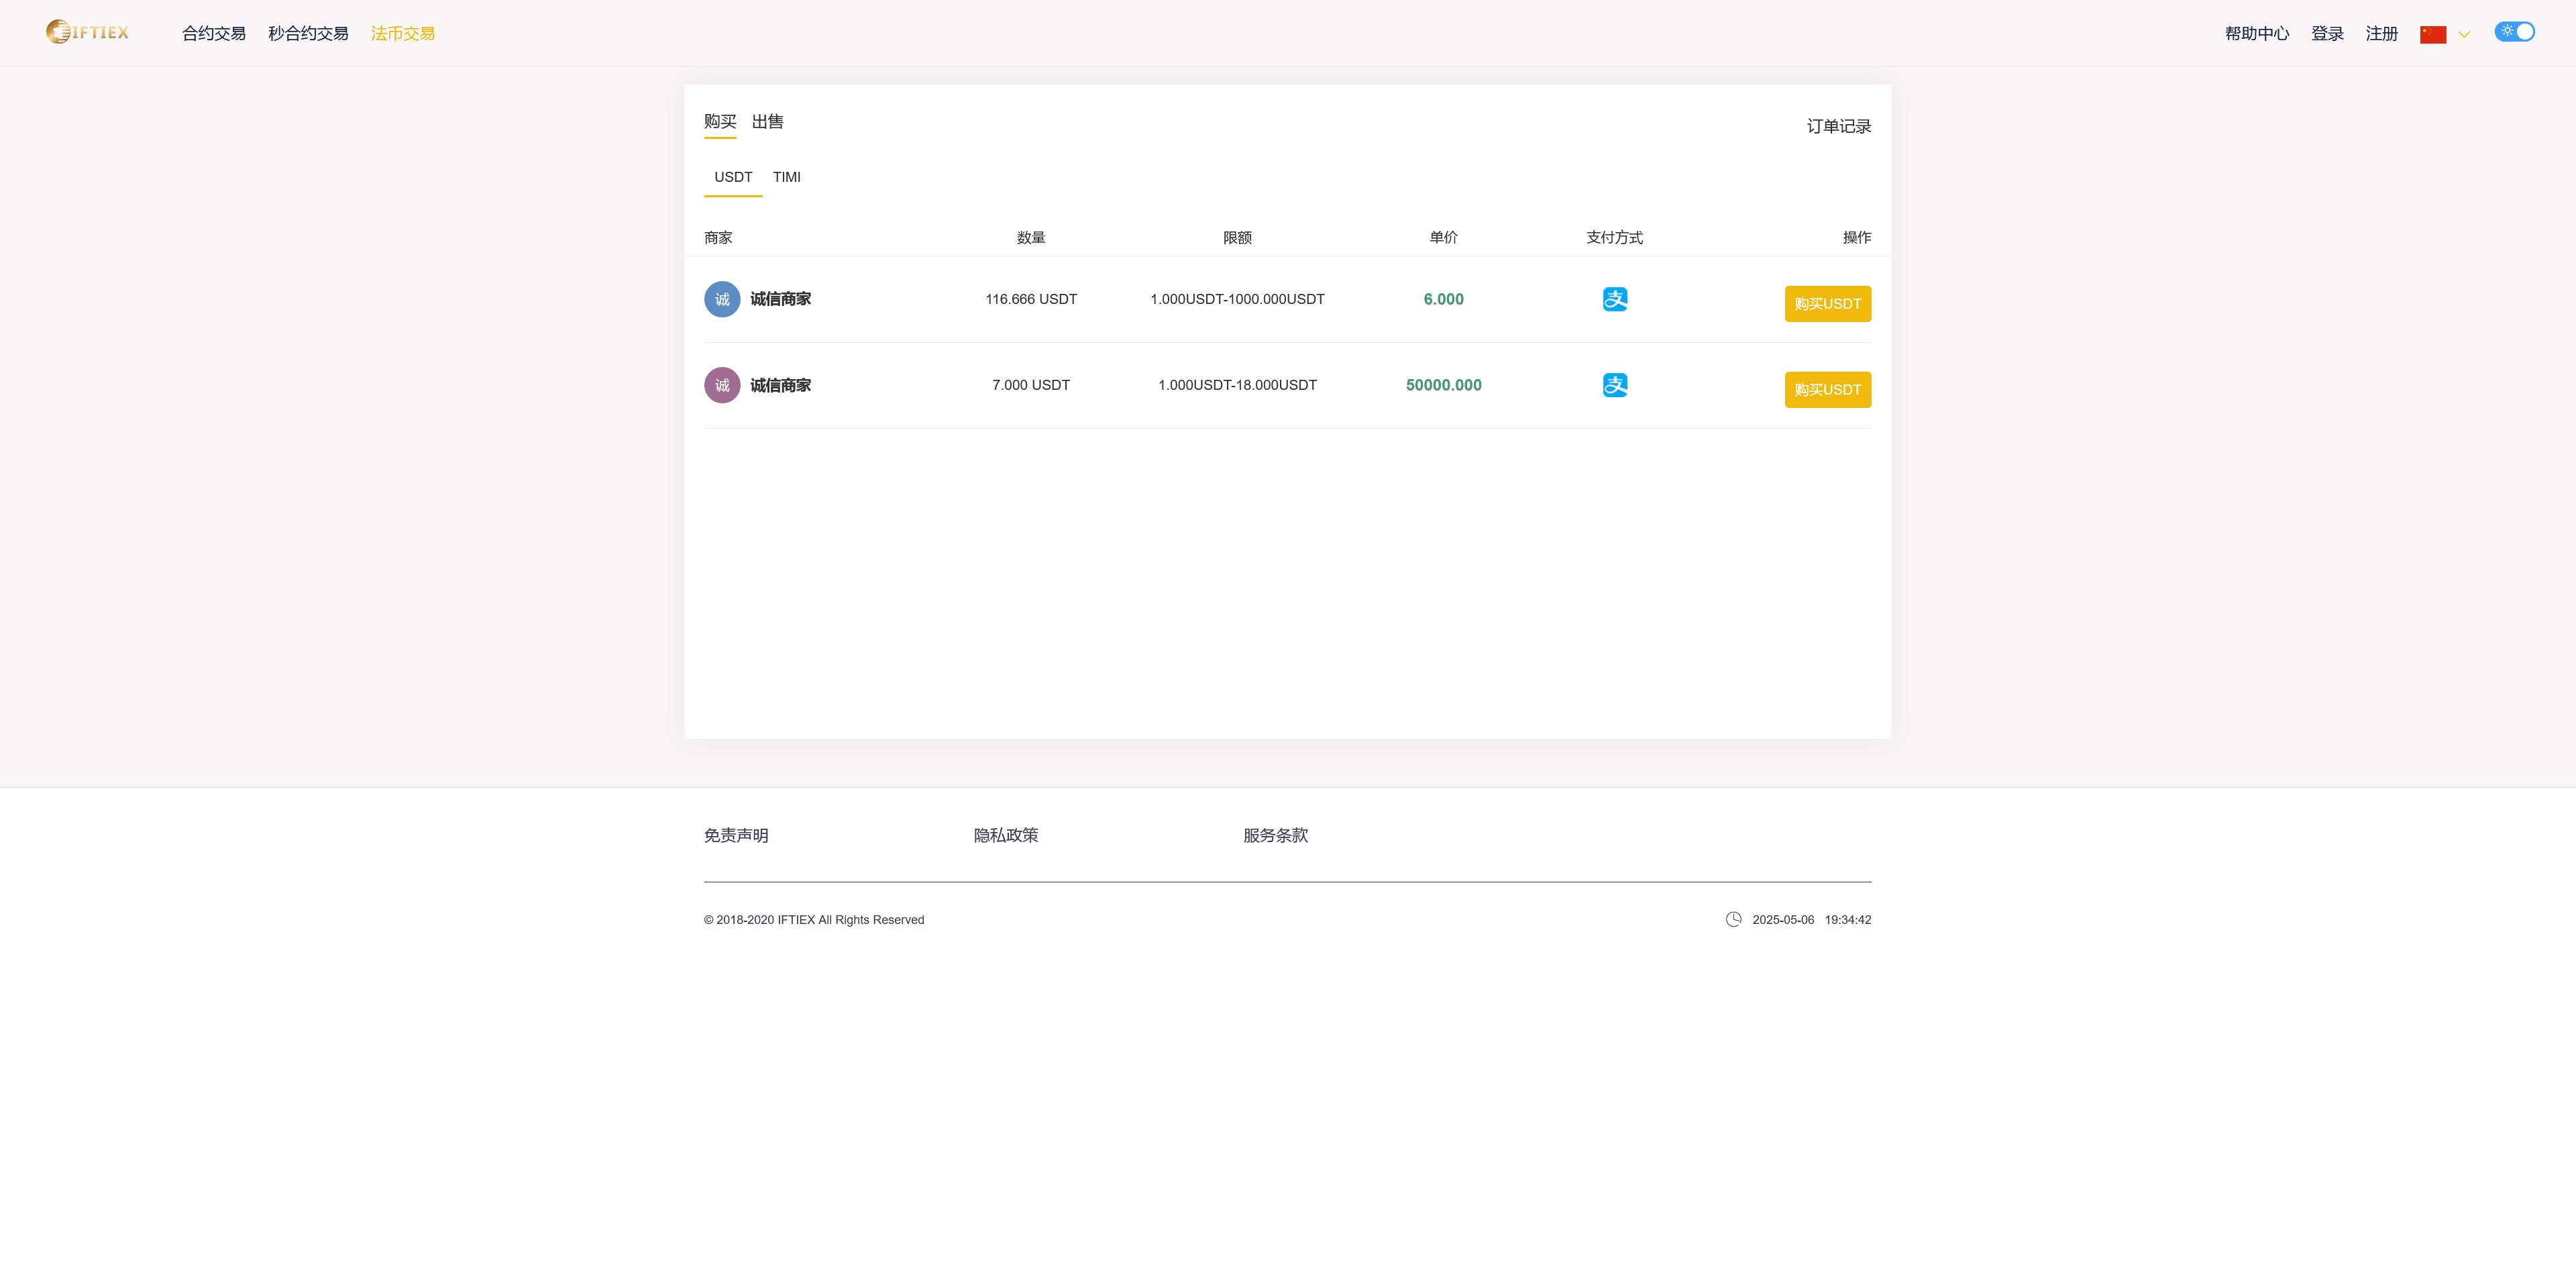Open 订单记录 order records link

click(1838, 126)
